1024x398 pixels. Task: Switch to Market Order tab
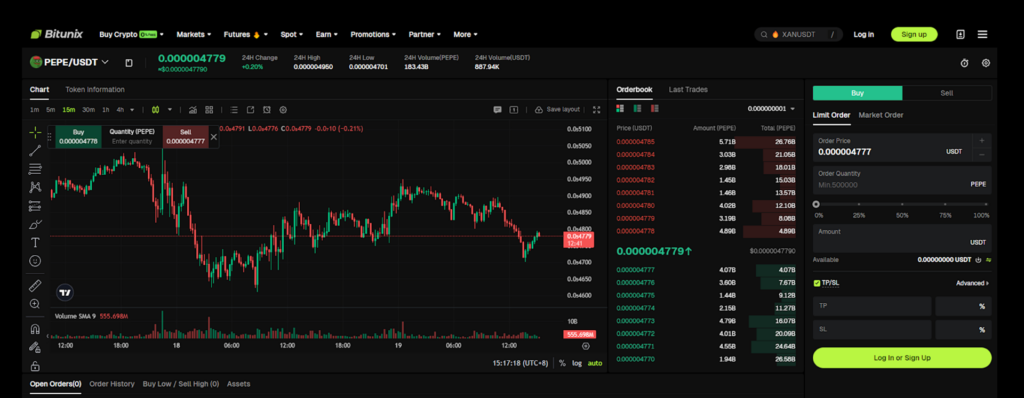click(881, 115)
